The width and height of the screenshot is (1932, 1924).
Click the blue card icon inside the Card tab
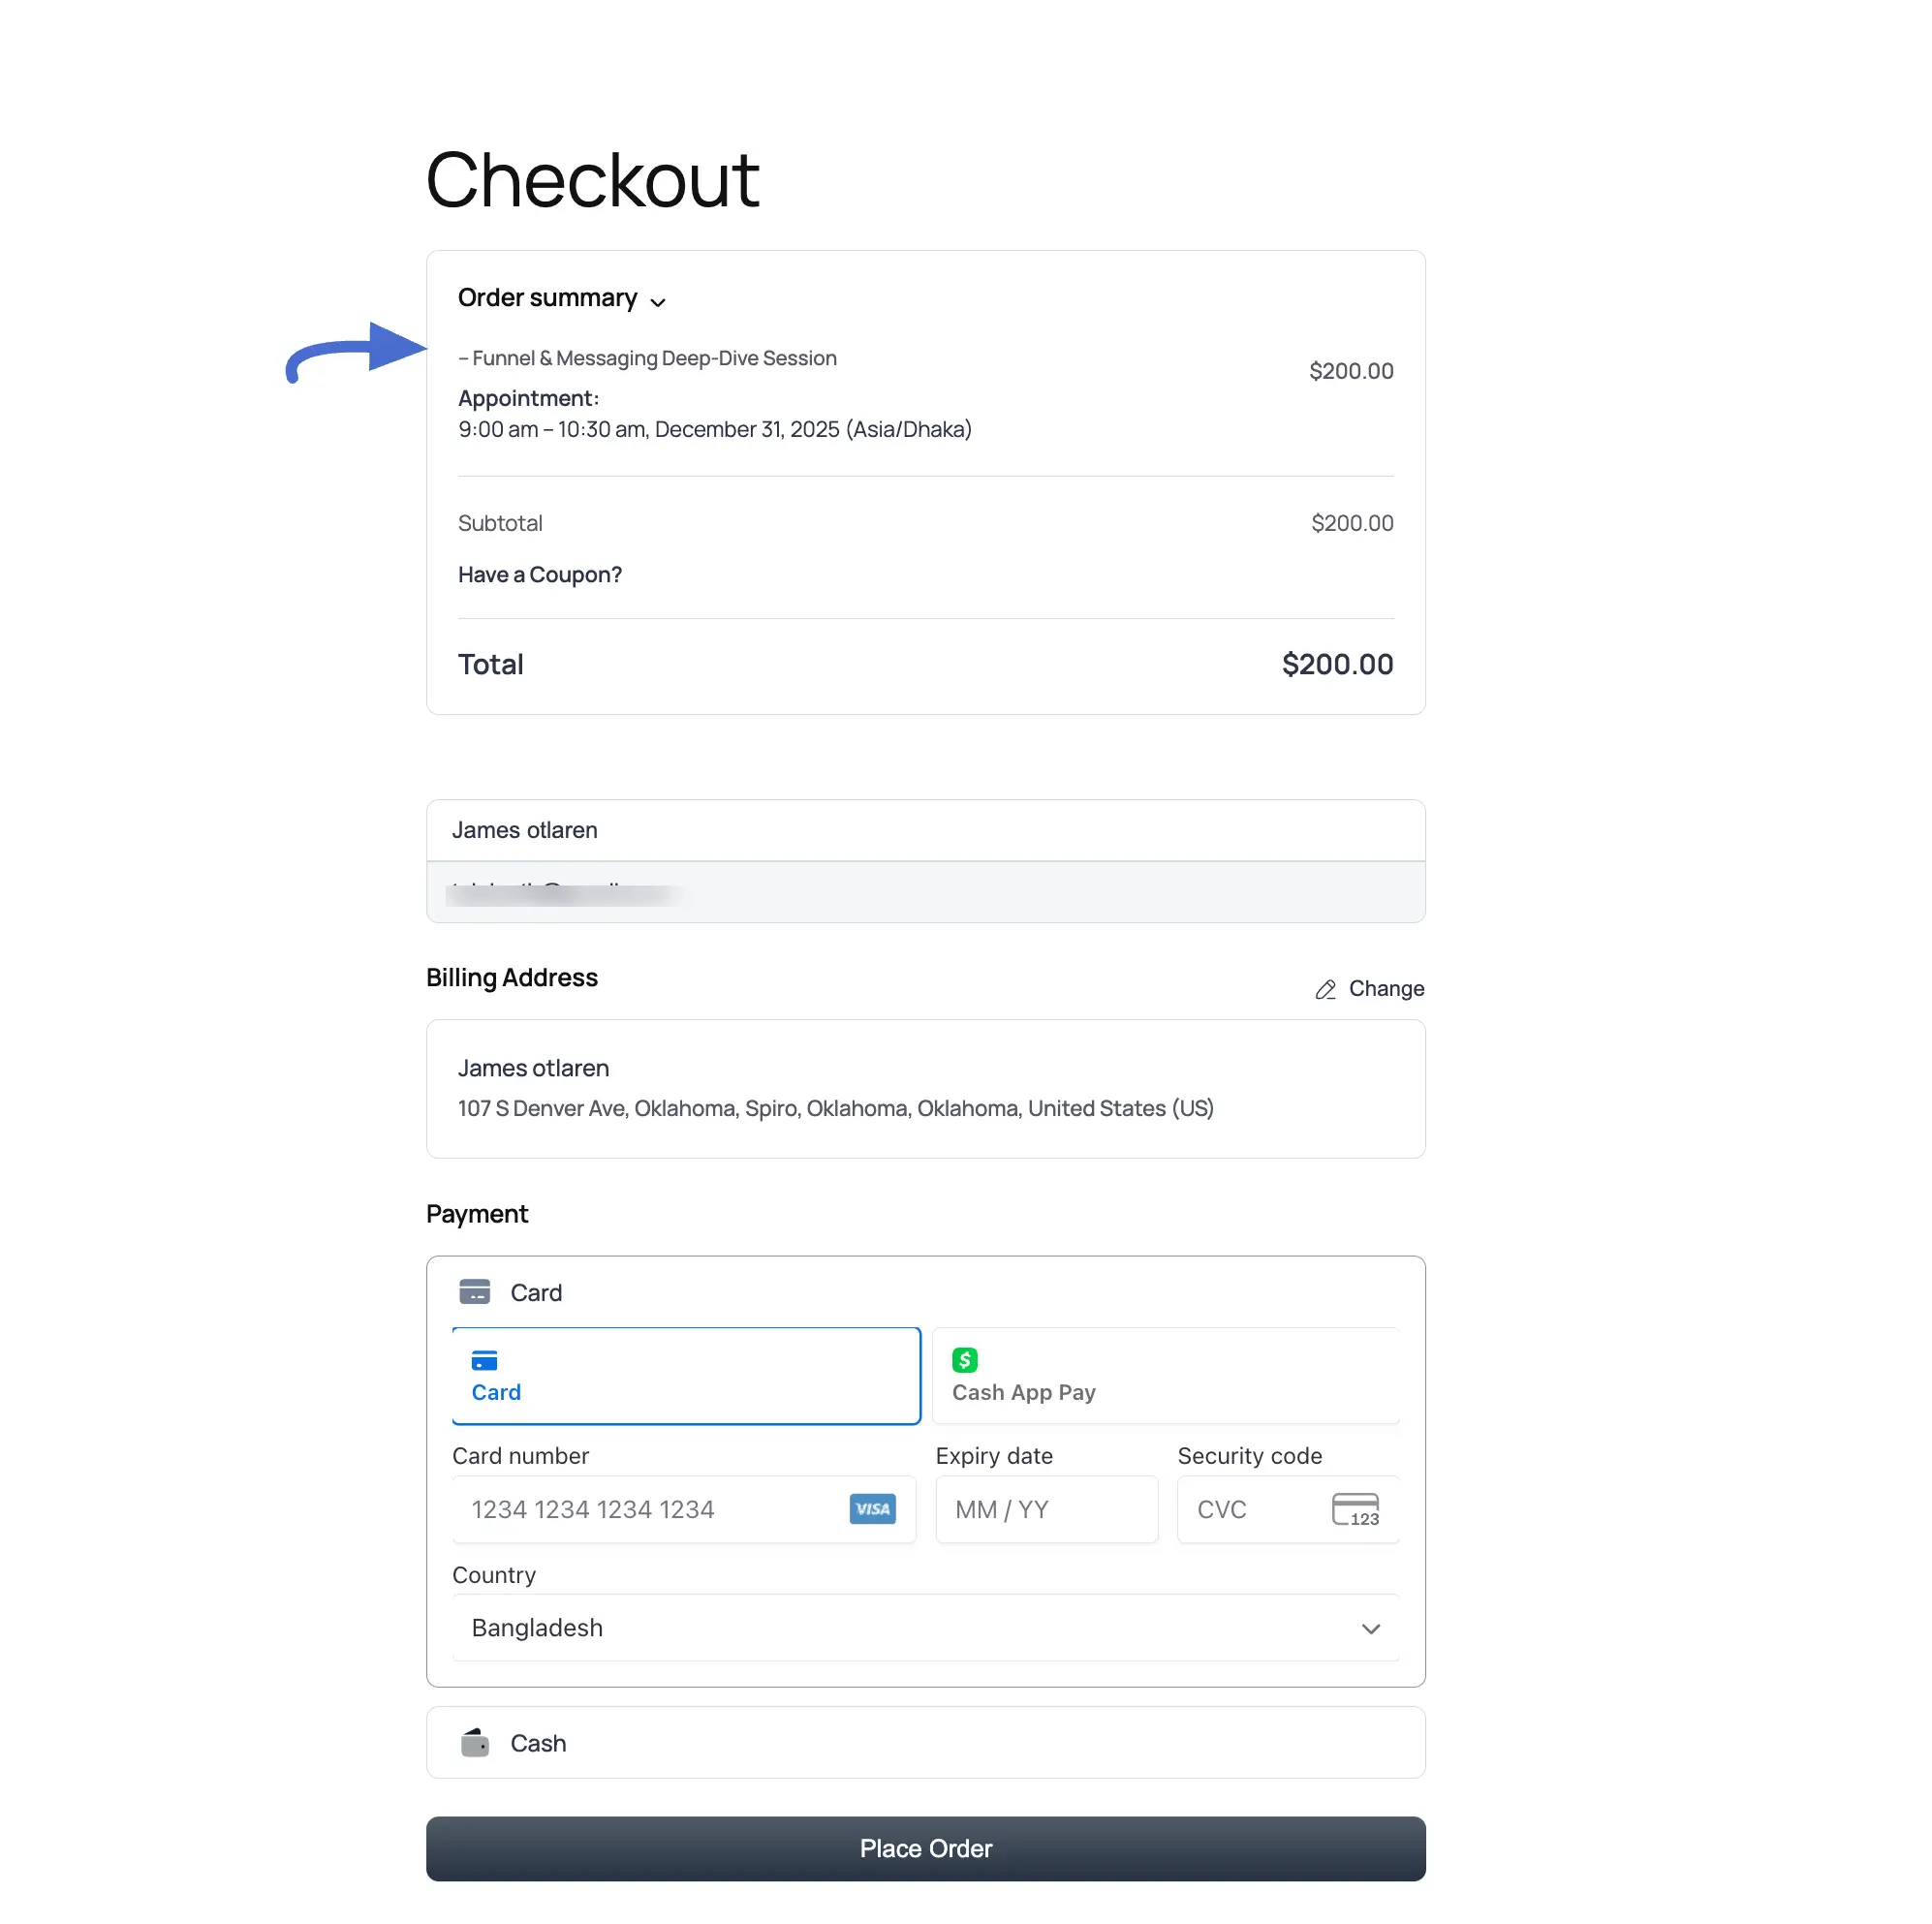click(x=484, y=1361)
